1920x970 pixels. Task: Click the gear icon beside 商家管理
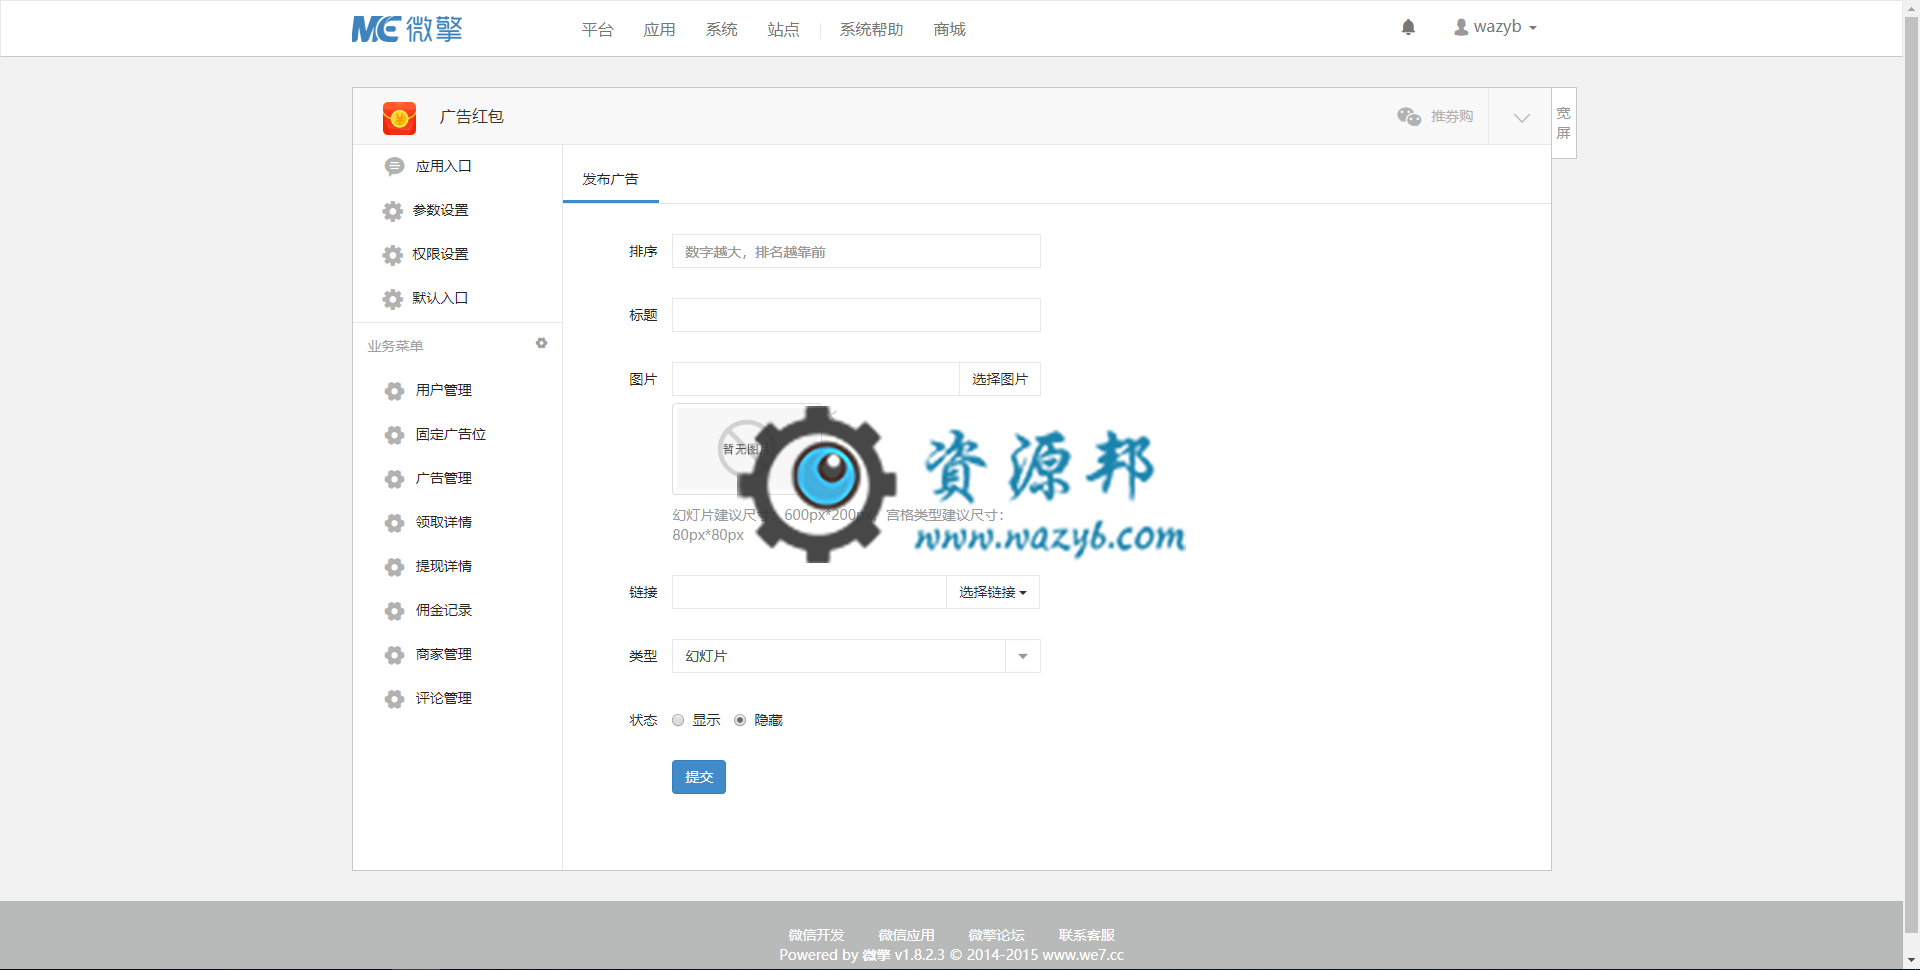tap(395, 655)
